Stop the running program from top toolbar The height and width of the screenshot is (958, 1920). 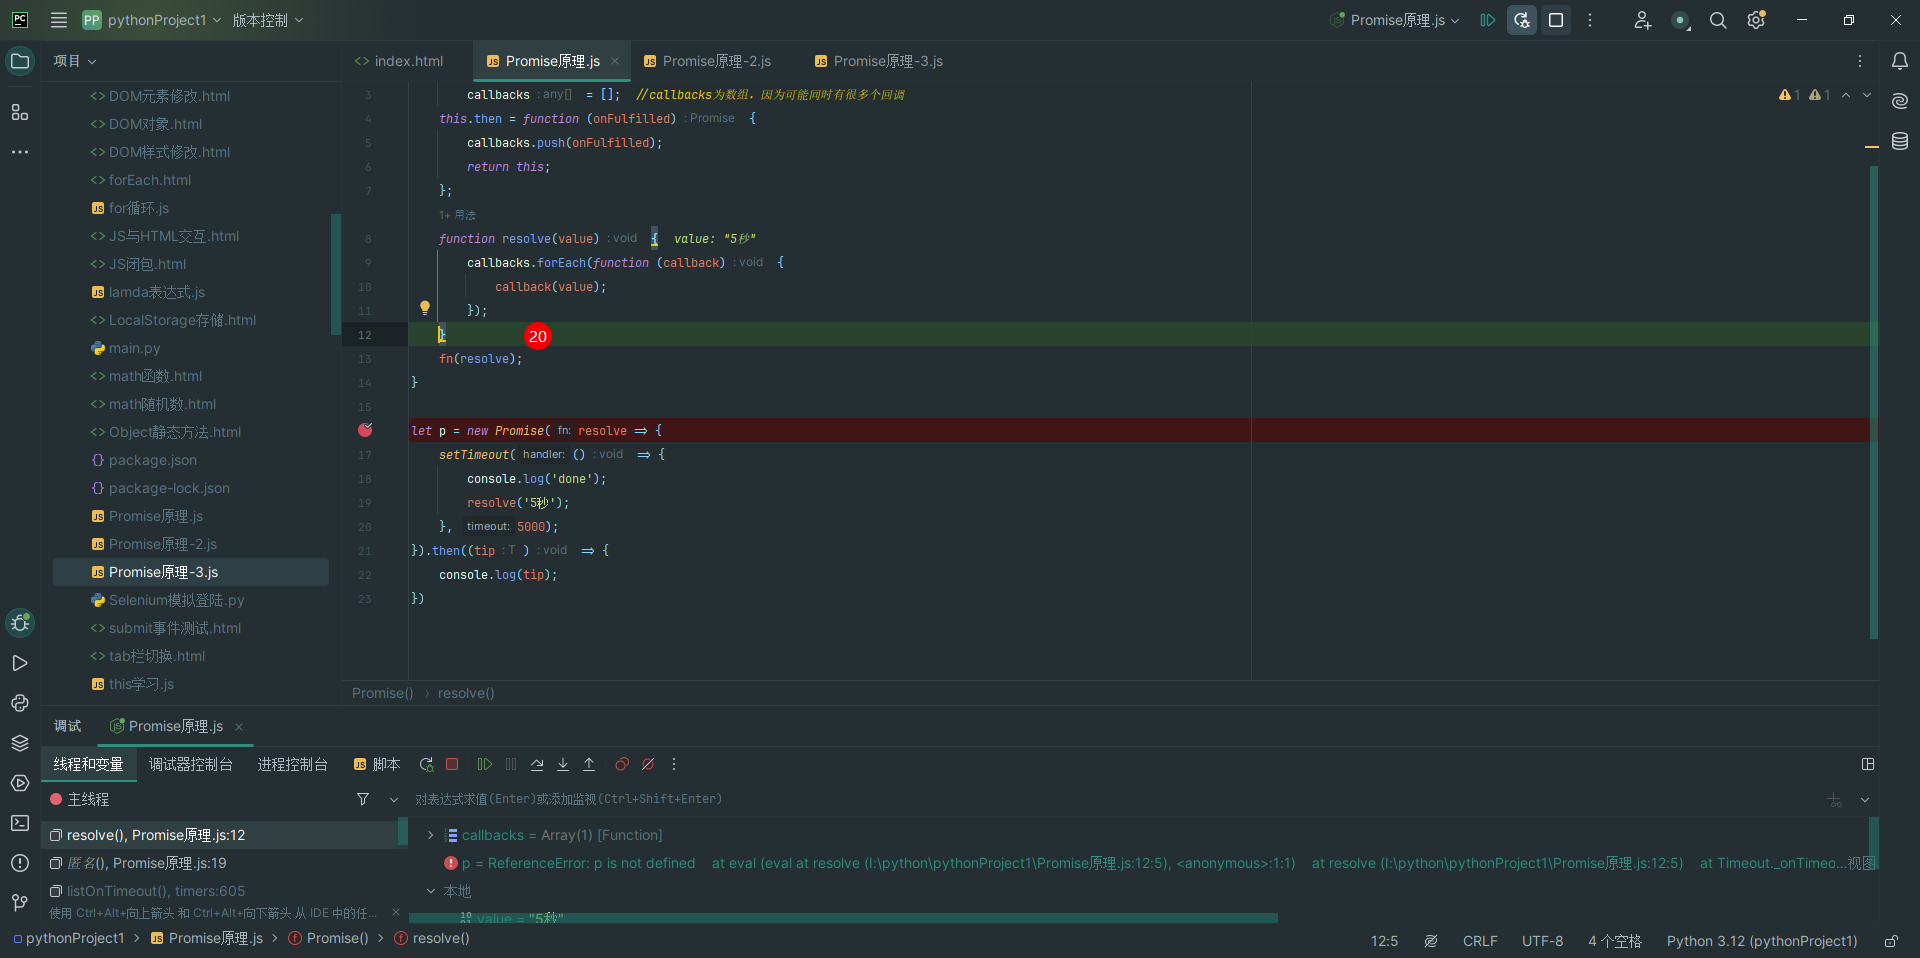pos(1556,20)
